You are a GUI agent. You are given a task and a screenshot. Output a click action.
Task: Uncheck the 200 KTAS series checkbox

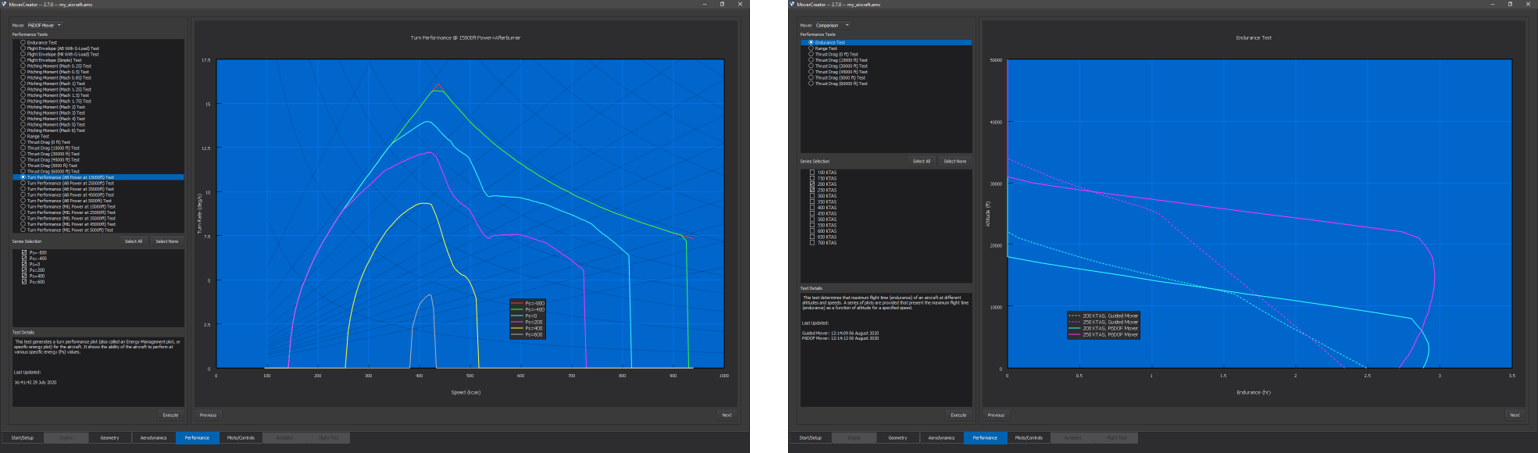click(812, 184)
